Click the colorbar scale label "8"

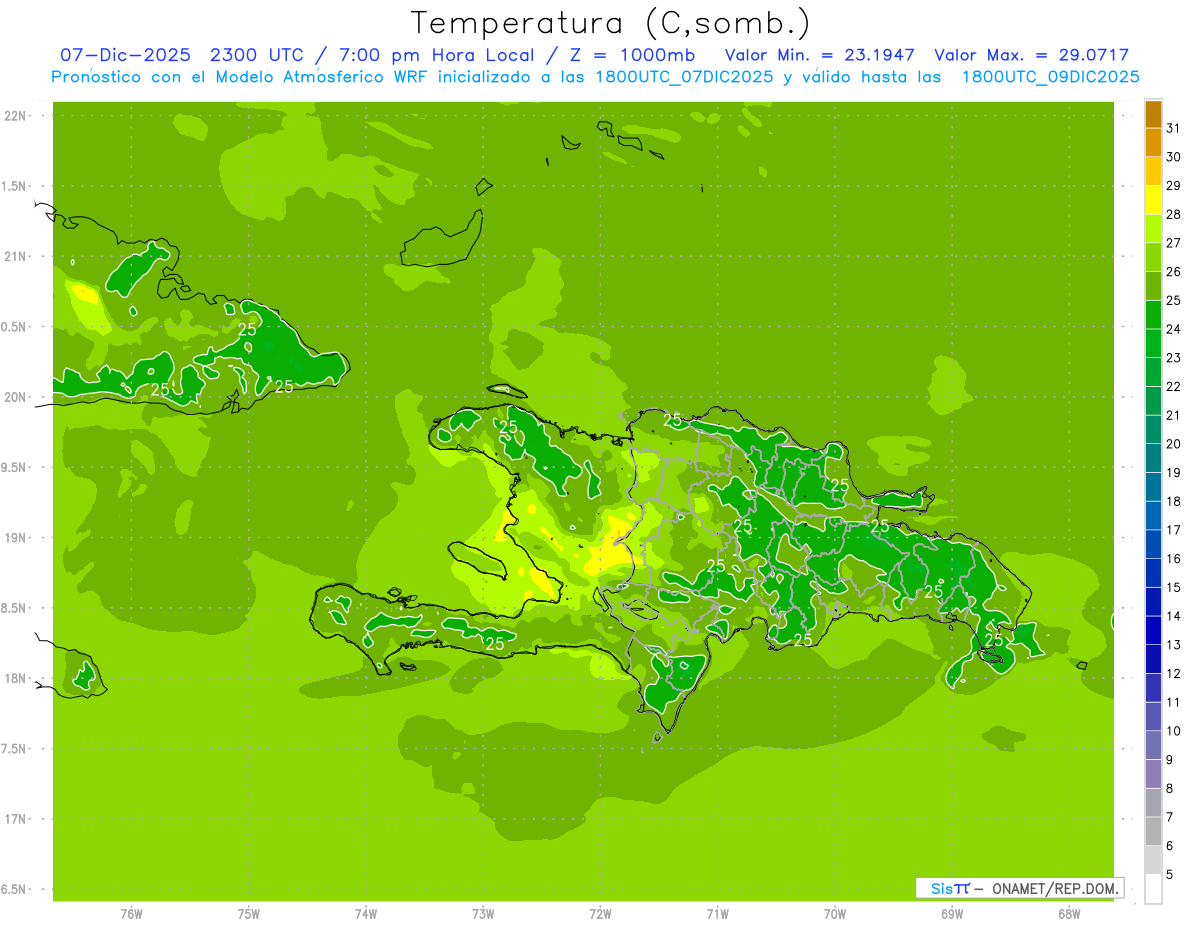(x=1170, y=788)
